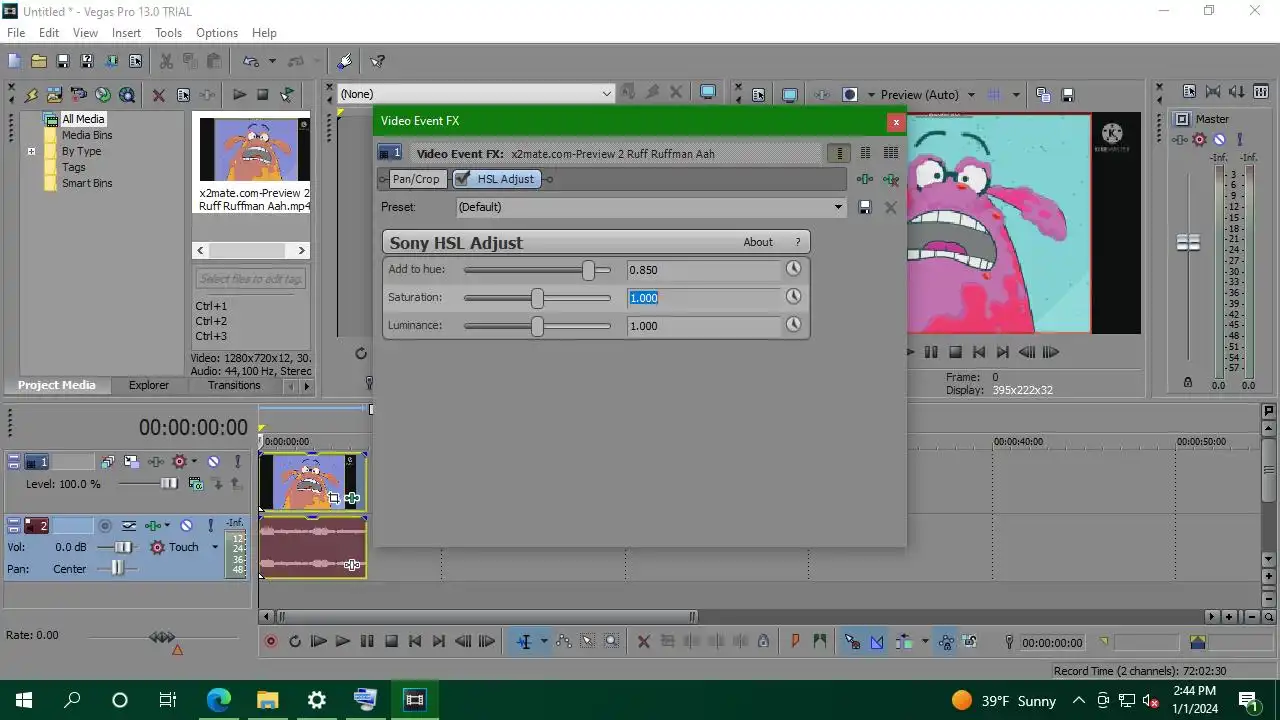This screenshot has width=1280, height=720.
Task: Solo video track 1
Action: pos(237,462)
